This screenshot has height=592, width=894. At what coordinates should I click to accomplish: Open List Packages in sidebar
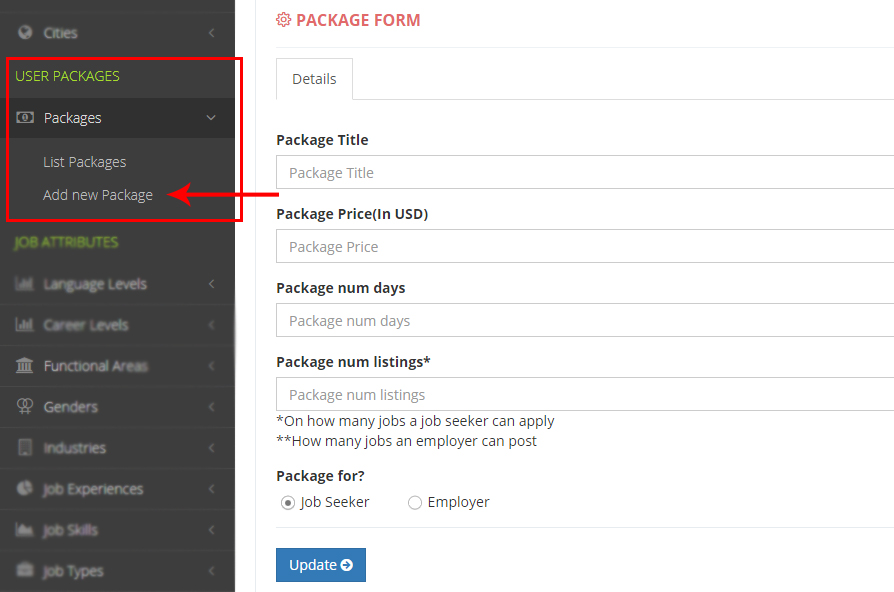click(84, 162)
